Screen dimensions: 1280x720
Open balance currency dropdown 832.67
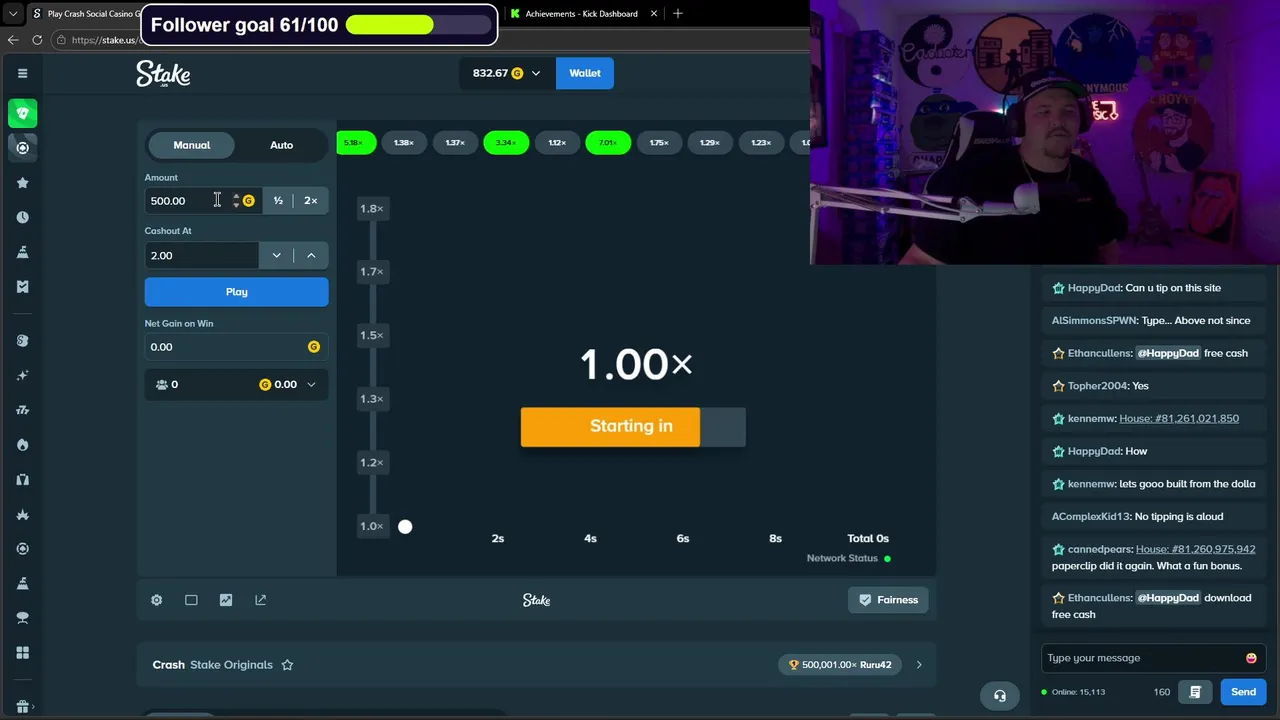(x=506, y=73)
